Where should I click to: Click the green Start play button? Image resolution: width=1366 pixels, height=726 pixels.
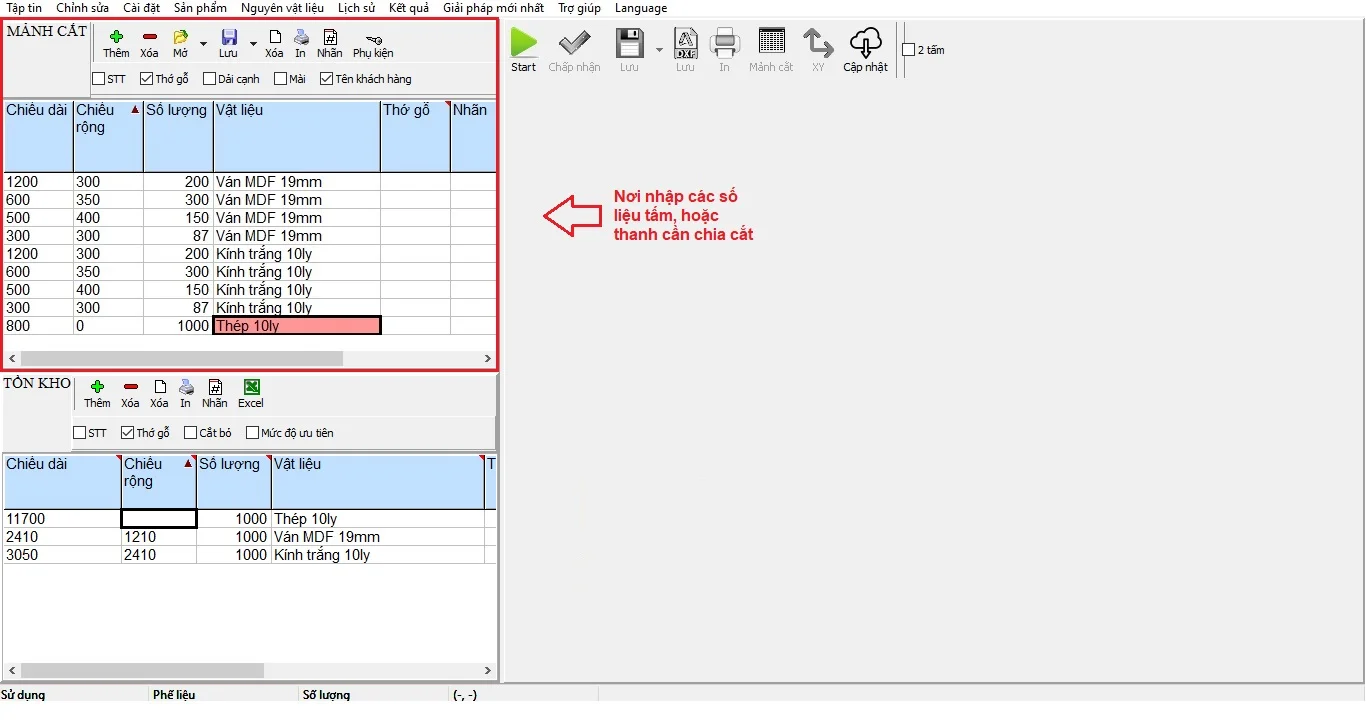524,43
